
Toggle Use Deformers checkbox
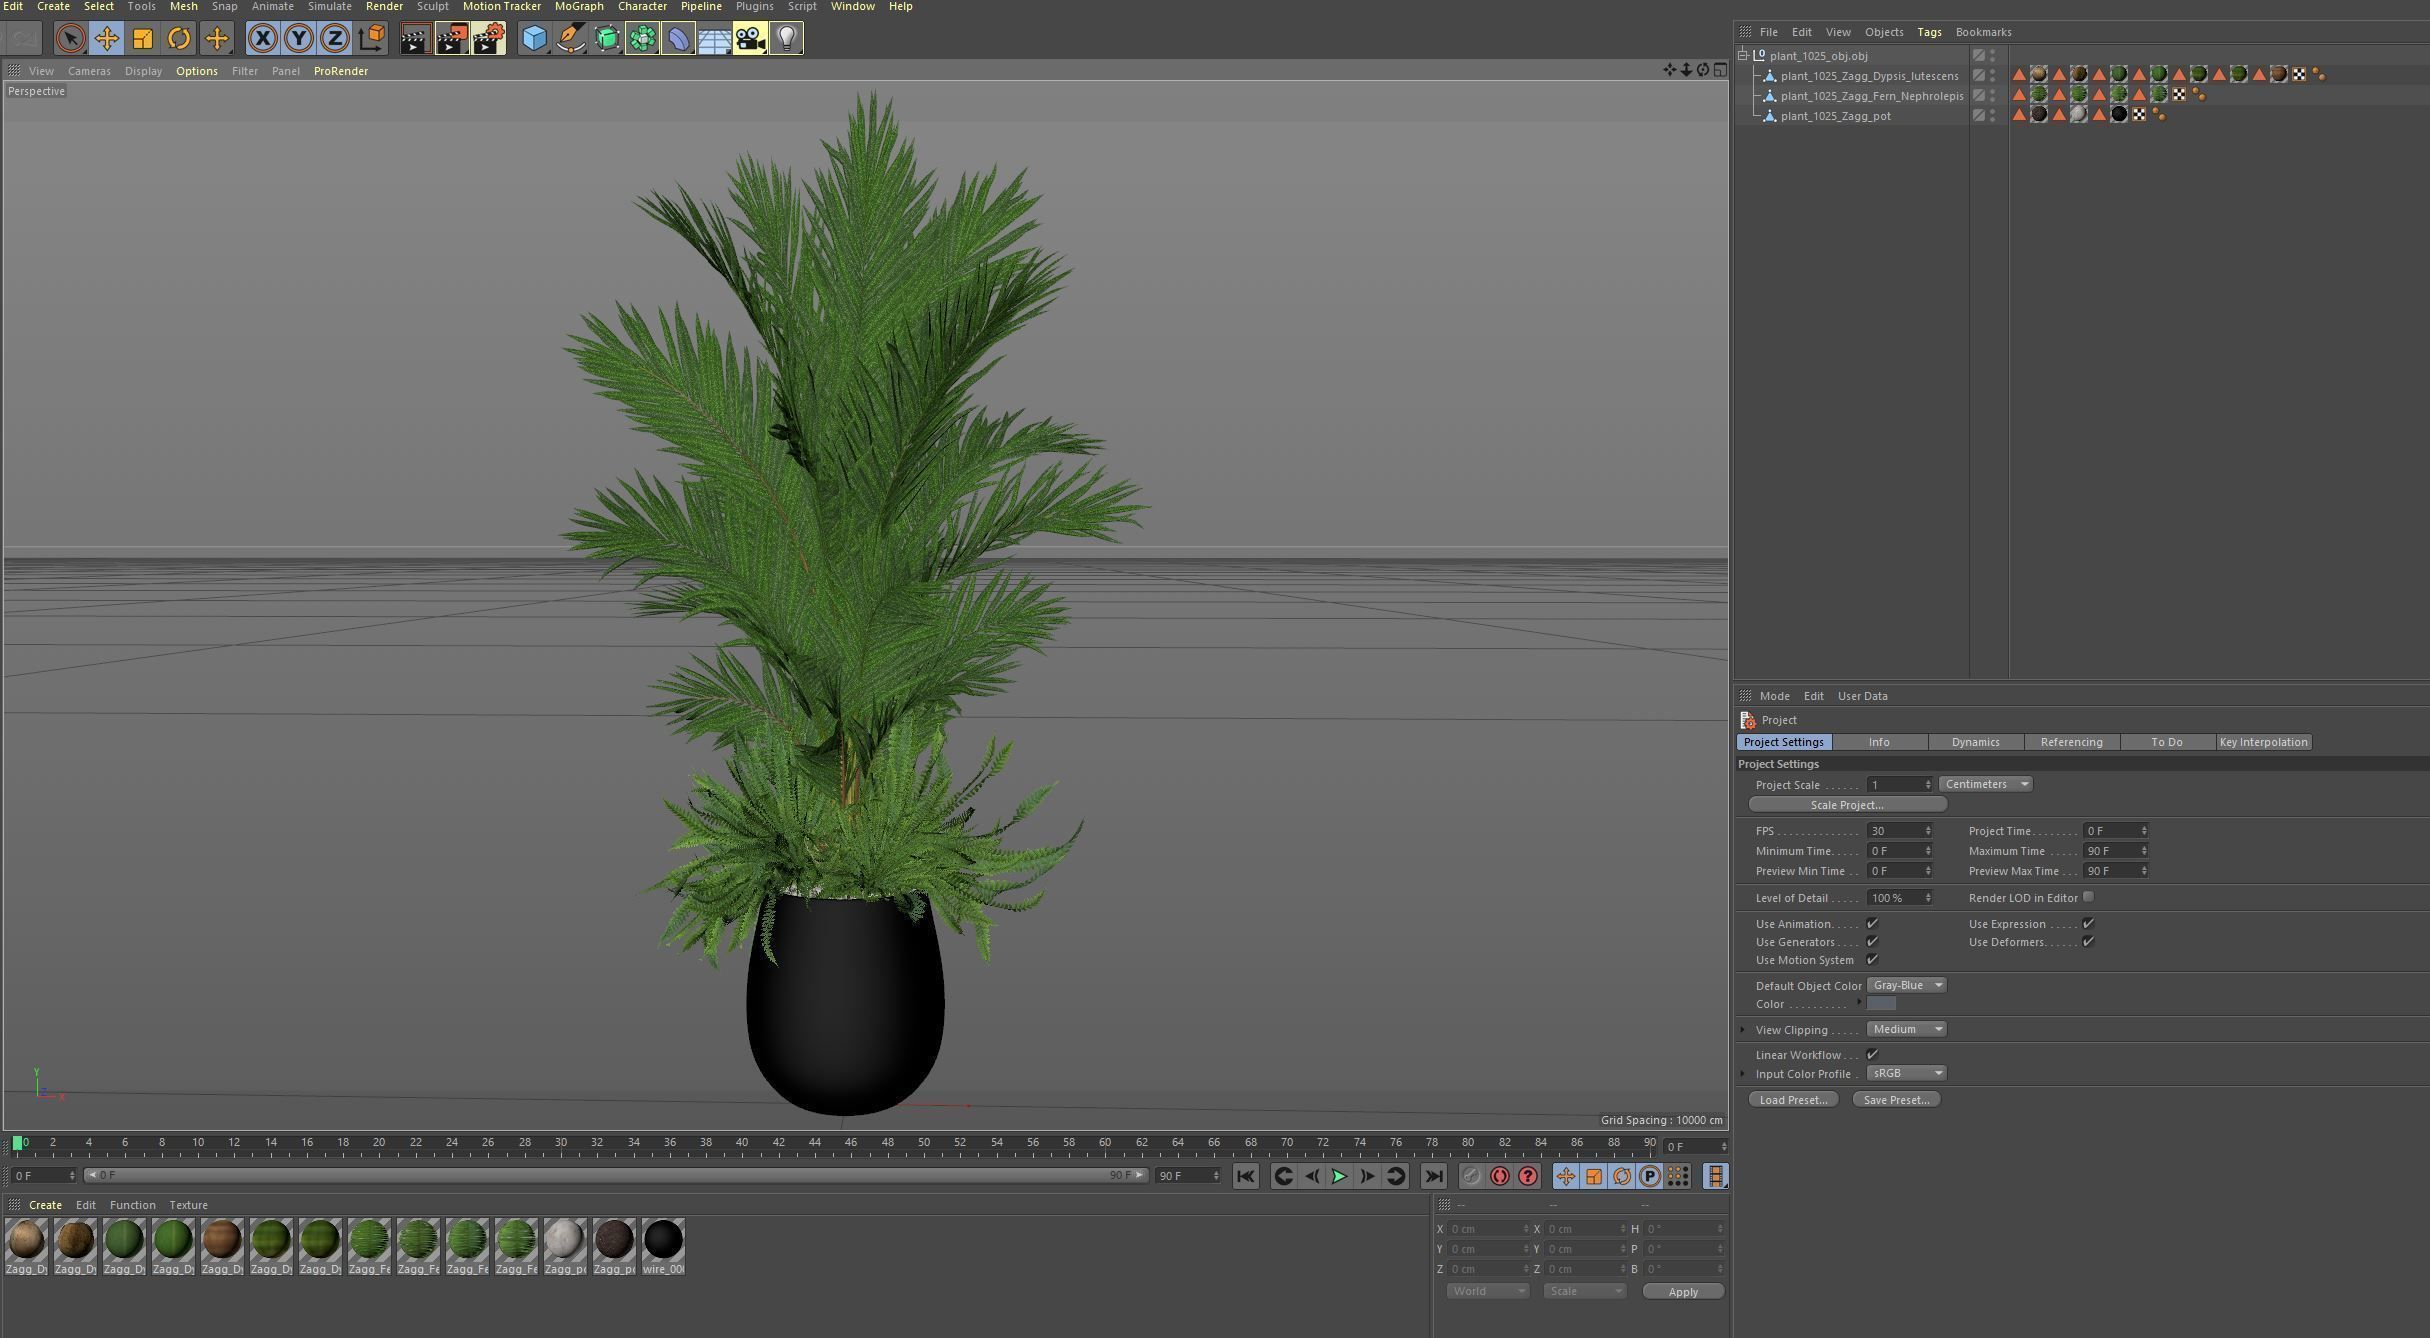tap(2088, 942)
